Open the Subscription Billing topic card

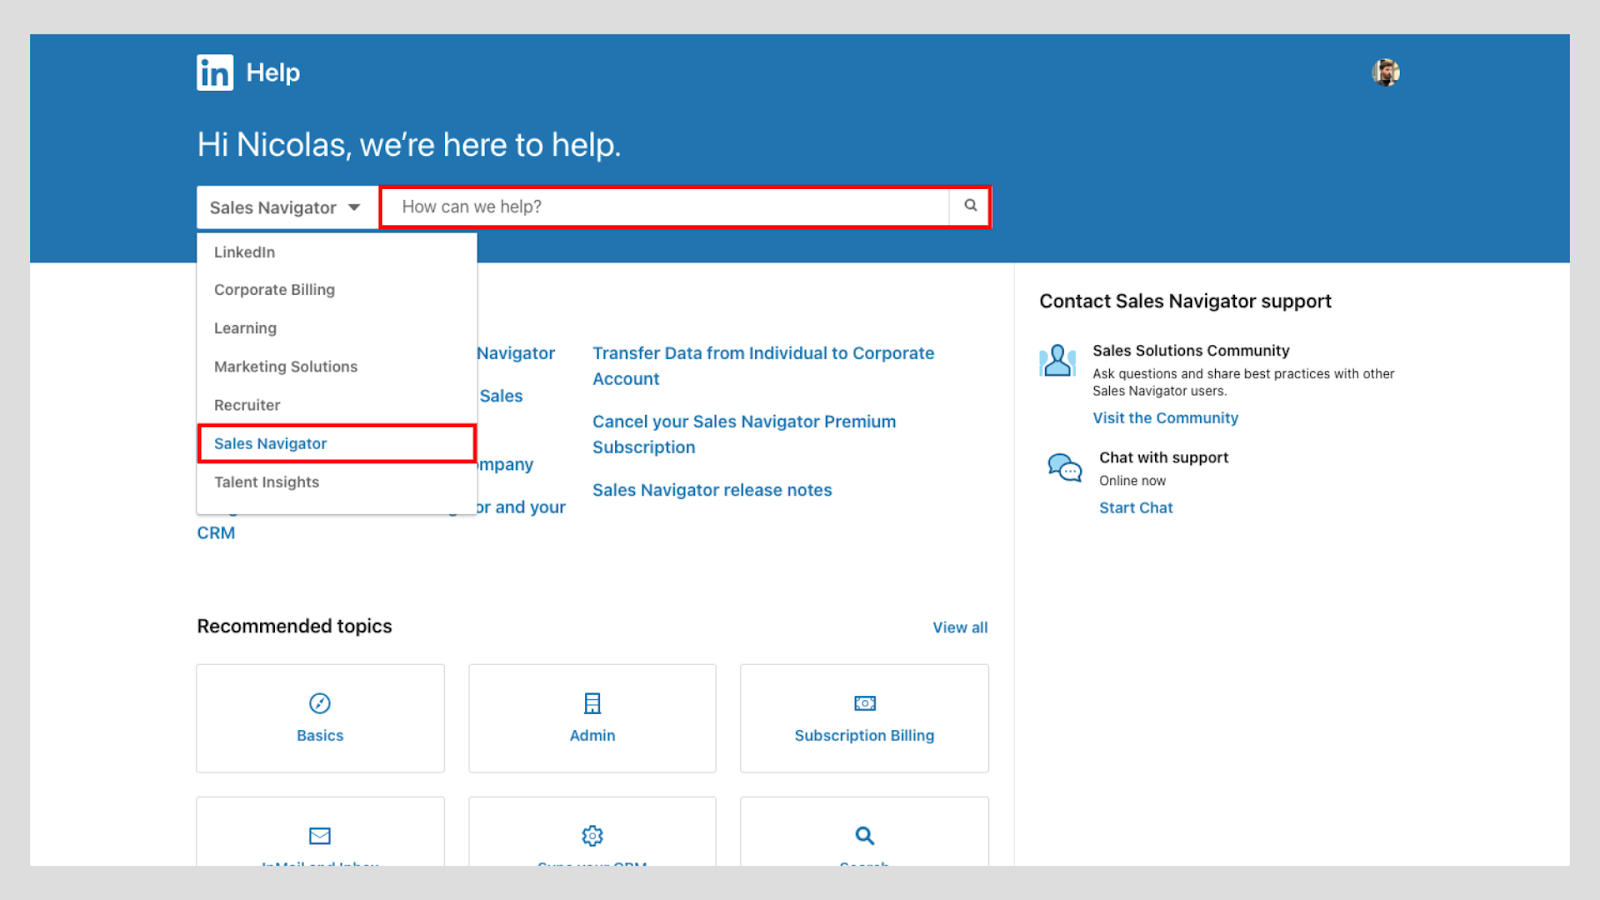click(x=864, y=718)
